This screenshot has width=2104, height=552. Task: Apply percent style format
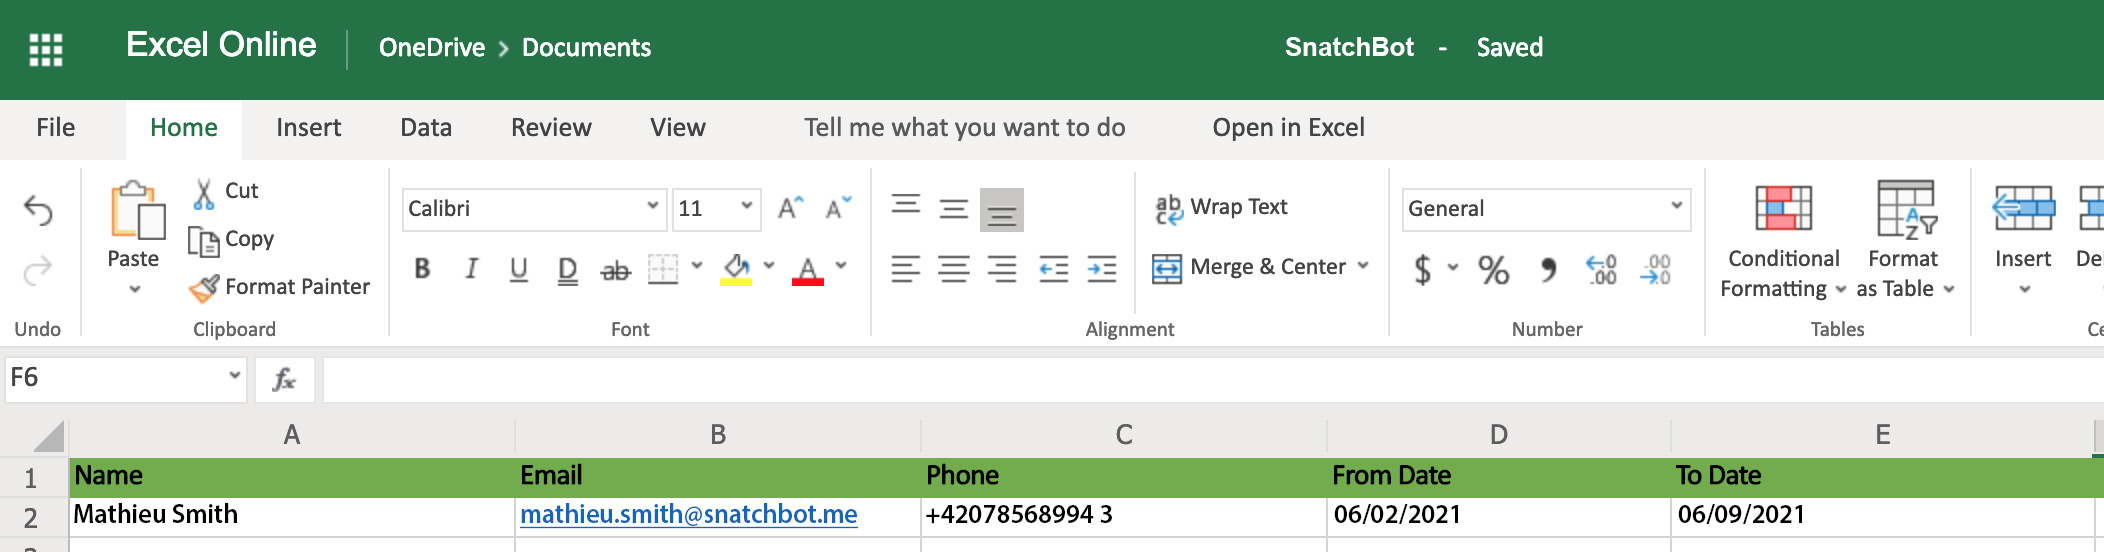pos(1494,269)
